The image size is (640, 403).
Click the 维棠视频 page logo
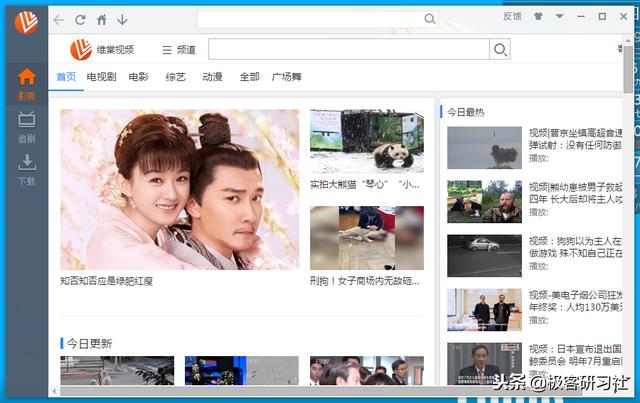102,49
